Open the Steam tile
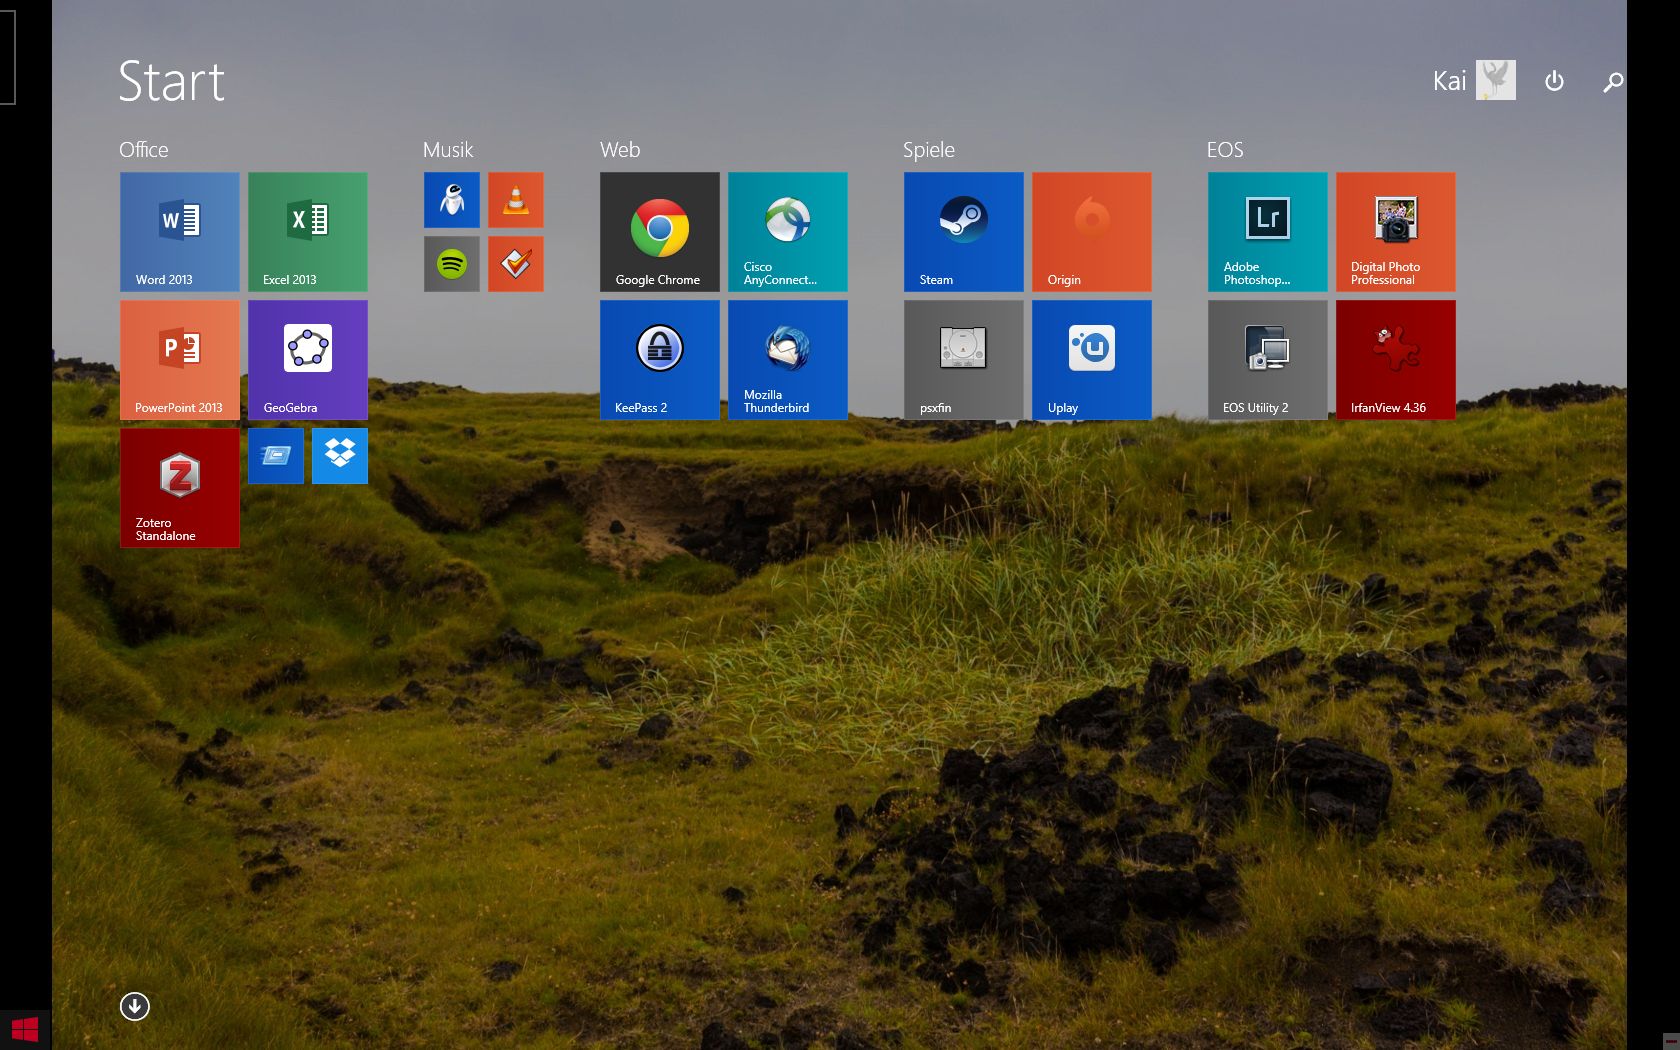The image size is (1680, 1050). pos(964,232)
